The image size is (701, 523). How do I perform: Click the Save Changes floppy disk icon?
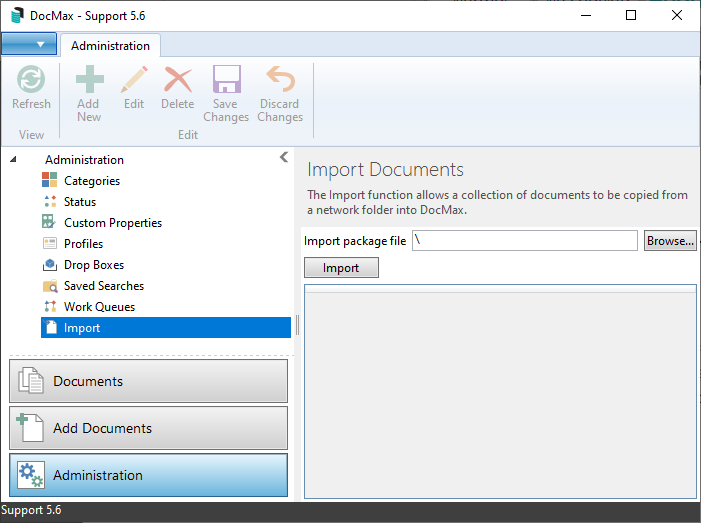coord(226,79)
